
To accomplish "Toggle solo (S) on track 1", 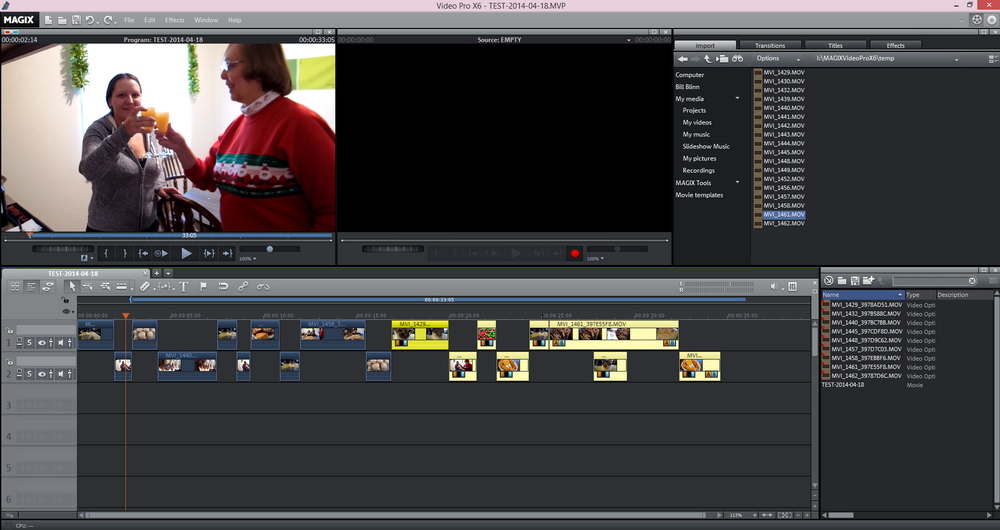I will pyautogui.click(x=29, y=343).
